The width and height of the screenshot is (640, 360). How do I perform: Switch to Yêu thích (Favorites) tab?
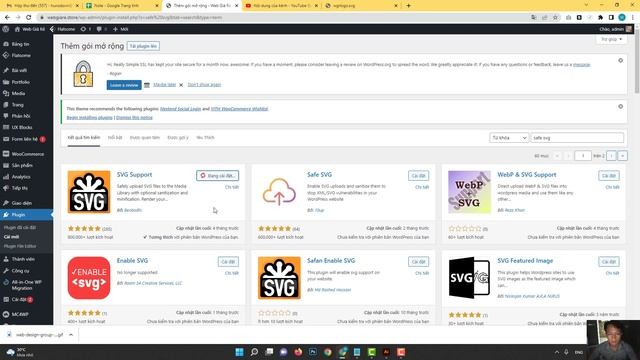205,138
